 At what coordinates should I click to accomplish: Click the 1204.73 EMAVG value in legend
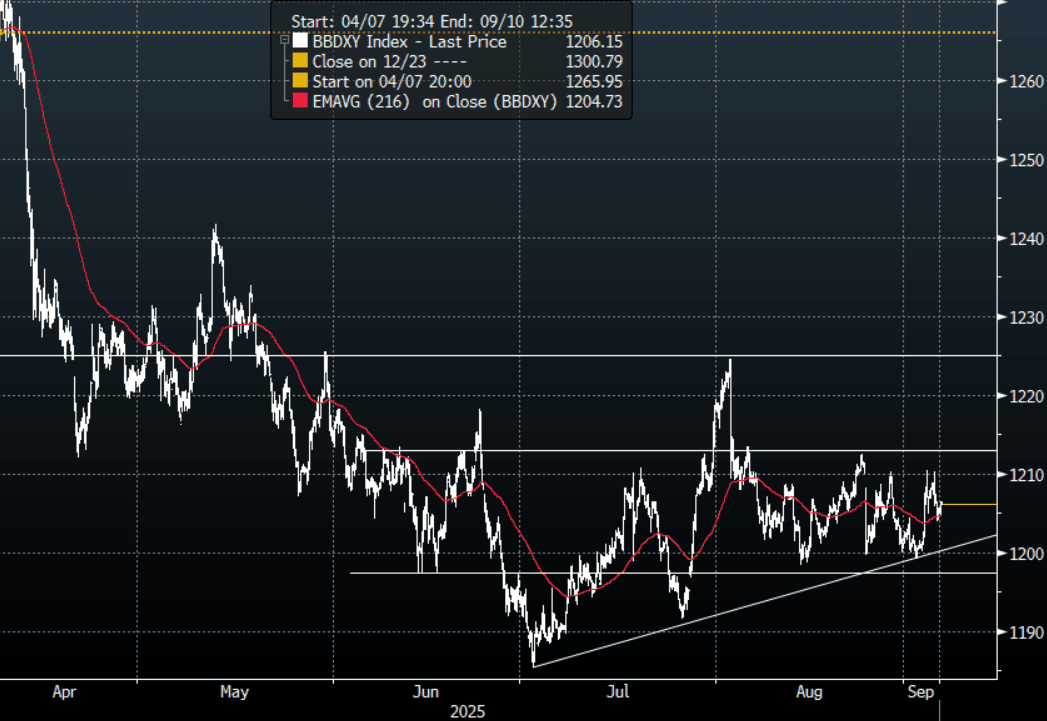tap(595, 101)
